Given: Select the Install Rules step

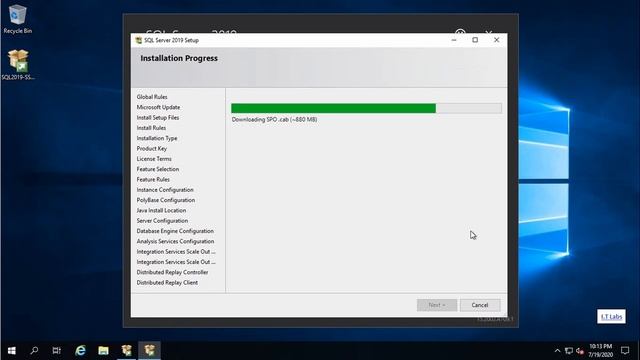Looking at the screenshot, I should [151, 128].
